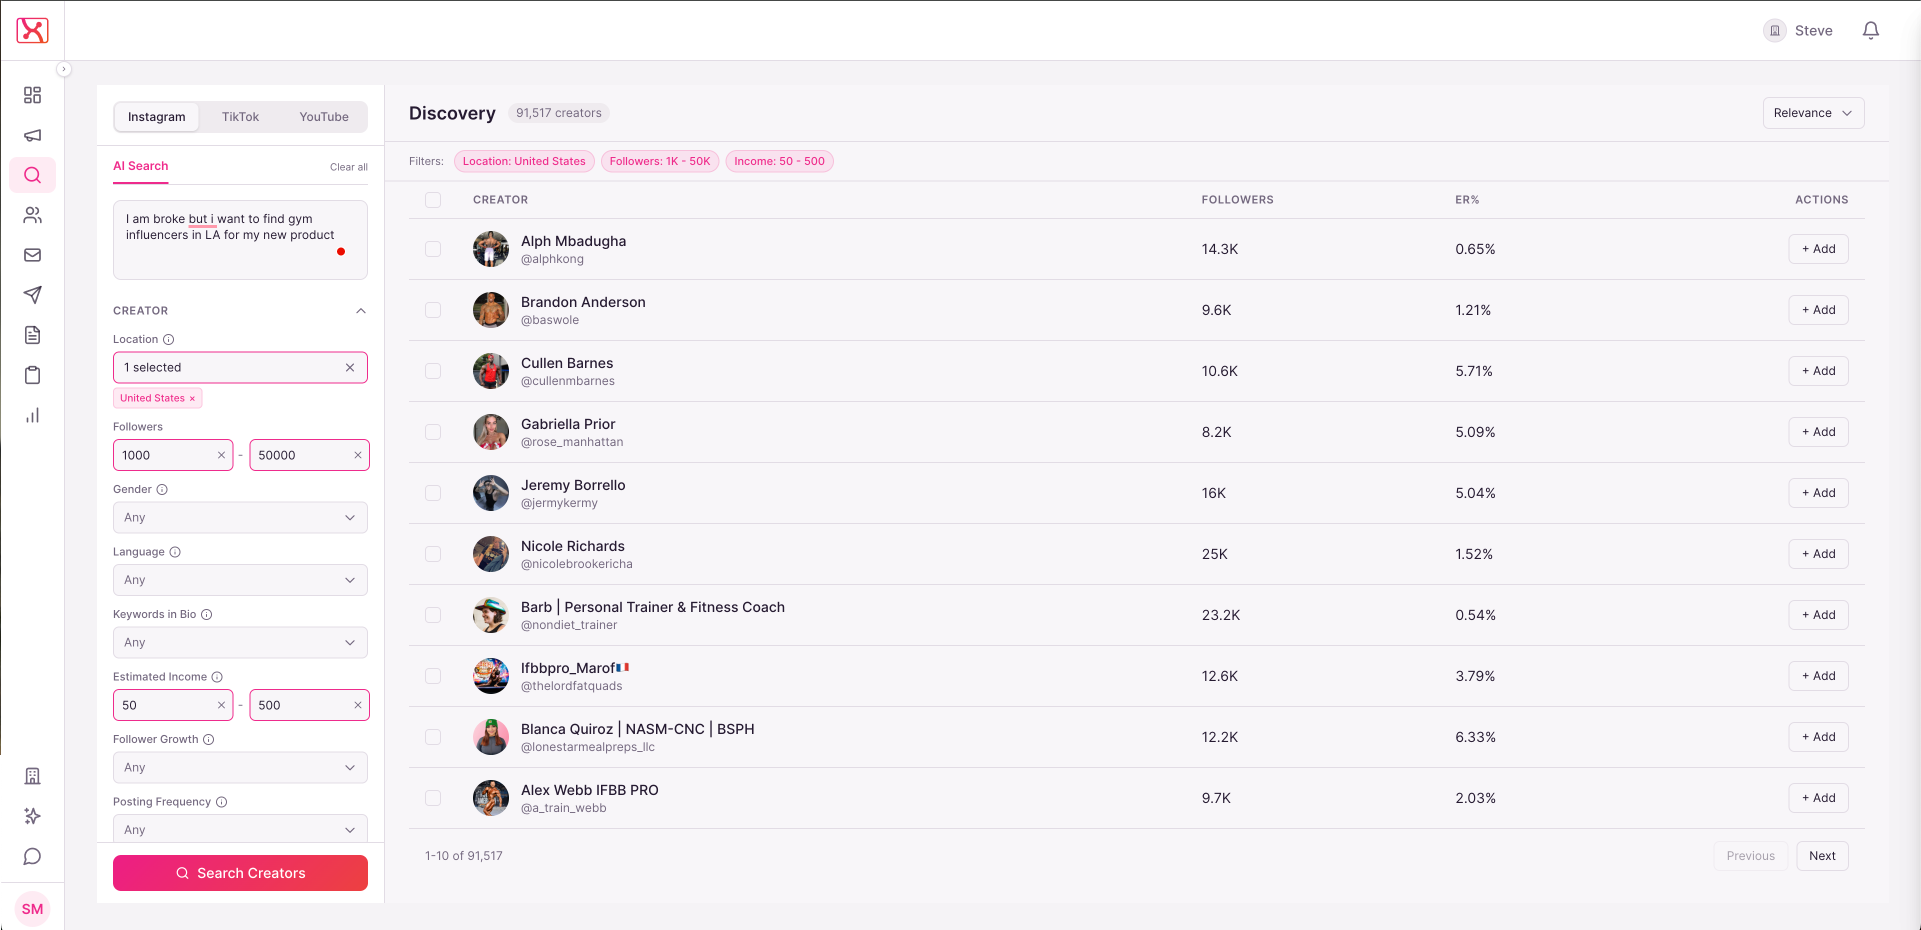Click the Location info icon
Viewport: 1921px width, 930px height.
tap(168, 339)
